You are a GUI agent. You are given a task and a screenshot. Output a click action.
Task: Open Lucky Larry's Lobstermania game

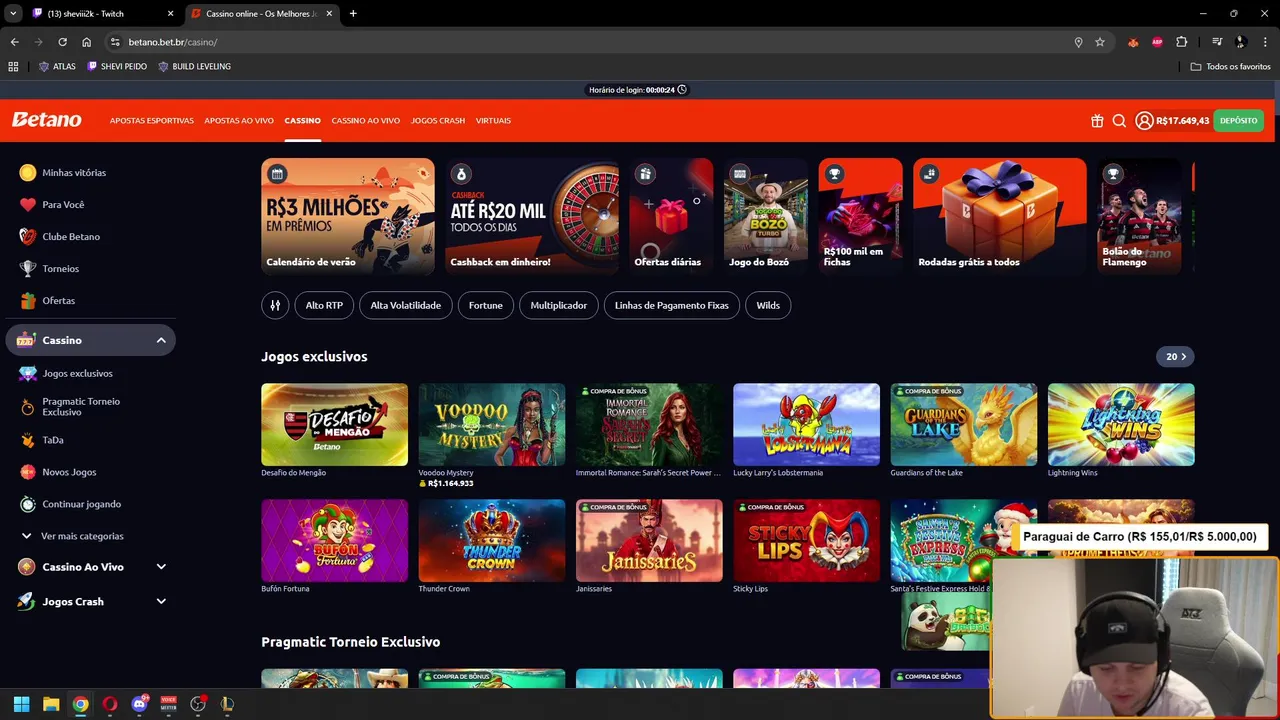click(x=806, y=425)
